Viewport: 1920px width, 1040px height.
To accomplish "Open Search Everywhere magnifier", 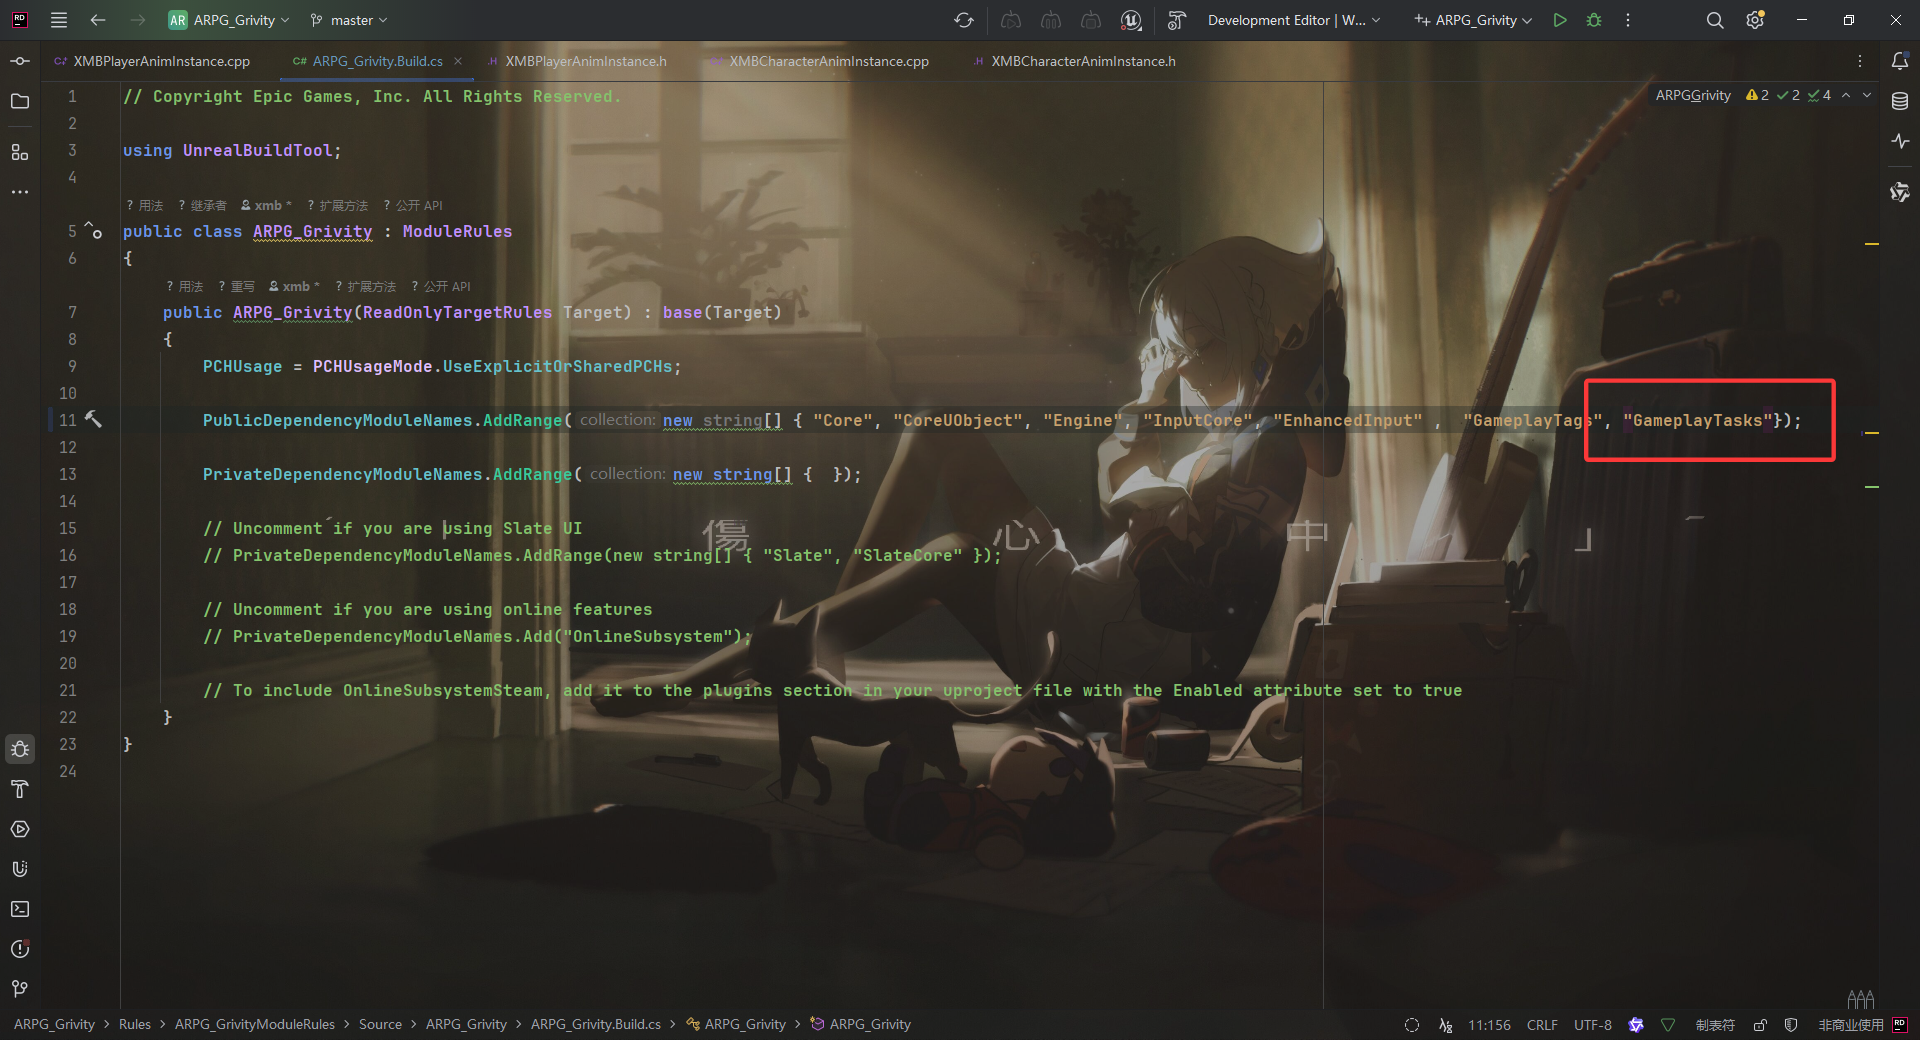I will tap(1714, 20).
